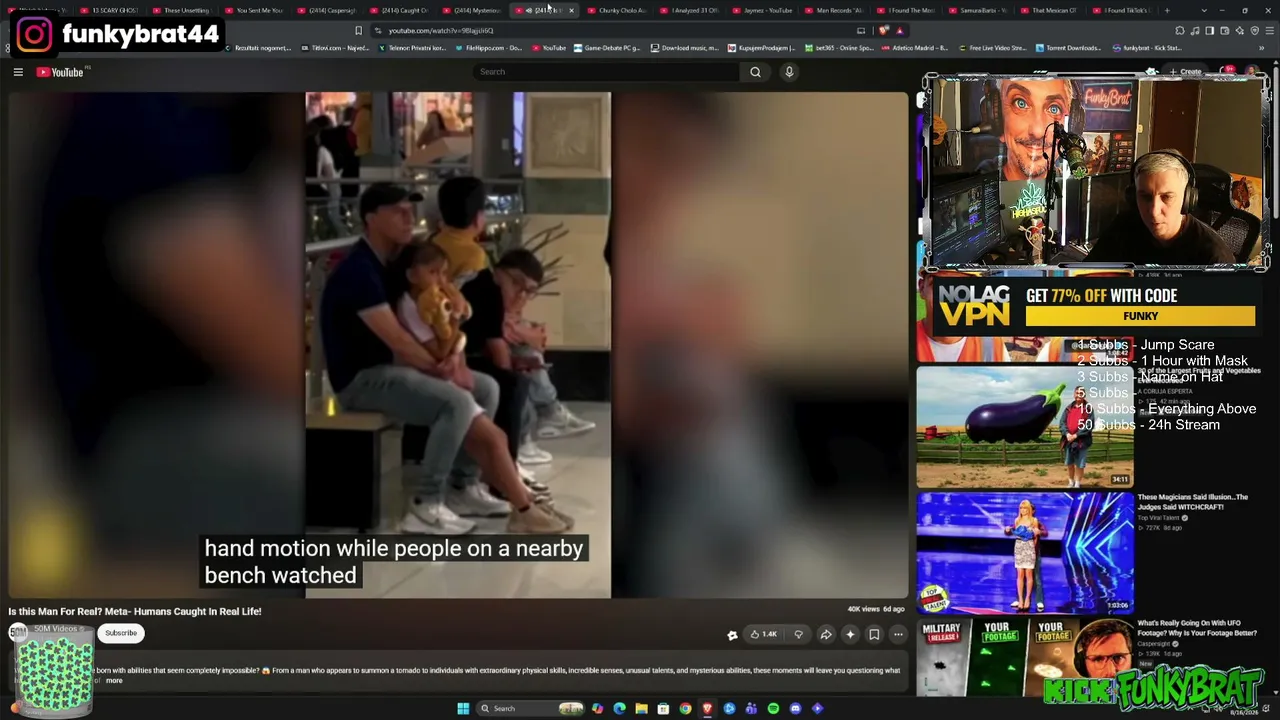Open the YouTube guide hamburger menu
Screen dimensions: 1280x720
pos(18,72)
